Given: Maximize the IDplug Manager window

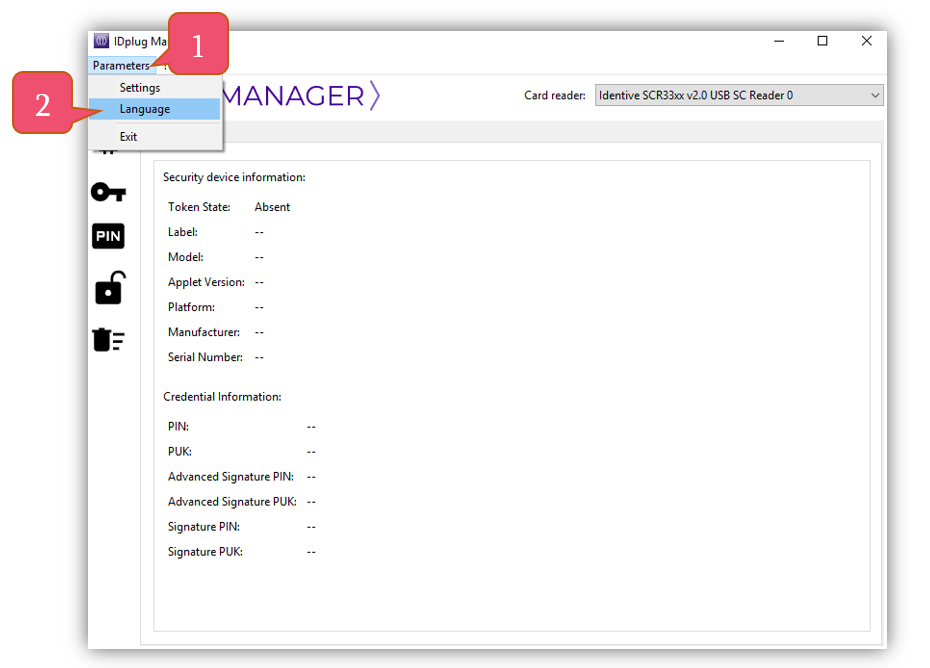Looking at the screenshot, I should tap(822, 41).
